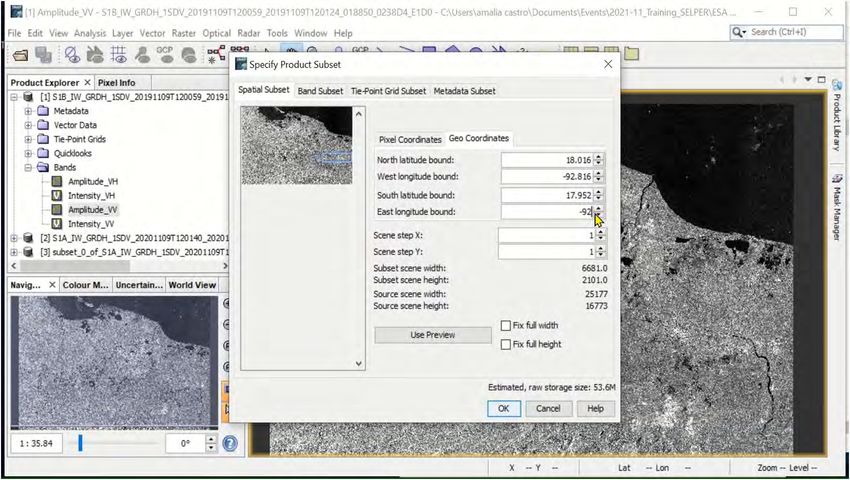The image size is (850, 480).
Task: Enable the Fix full height checkbox
Action: point(506,344)
